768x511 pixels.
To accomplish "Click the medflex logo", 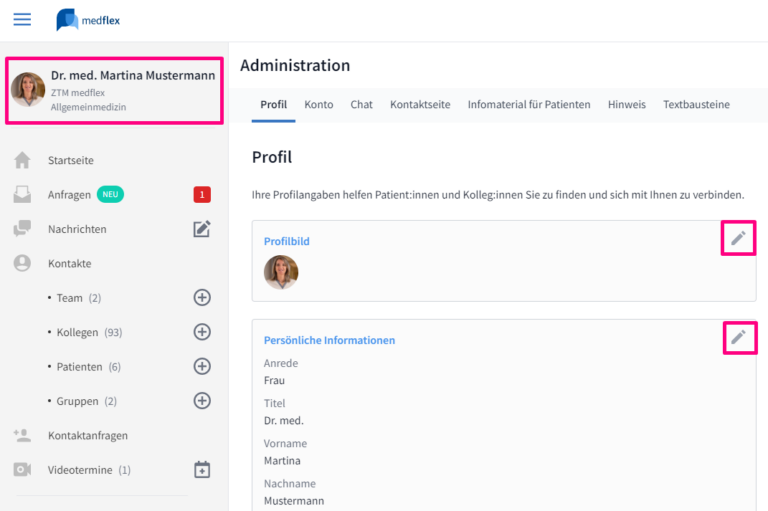I will pos(88,20).
